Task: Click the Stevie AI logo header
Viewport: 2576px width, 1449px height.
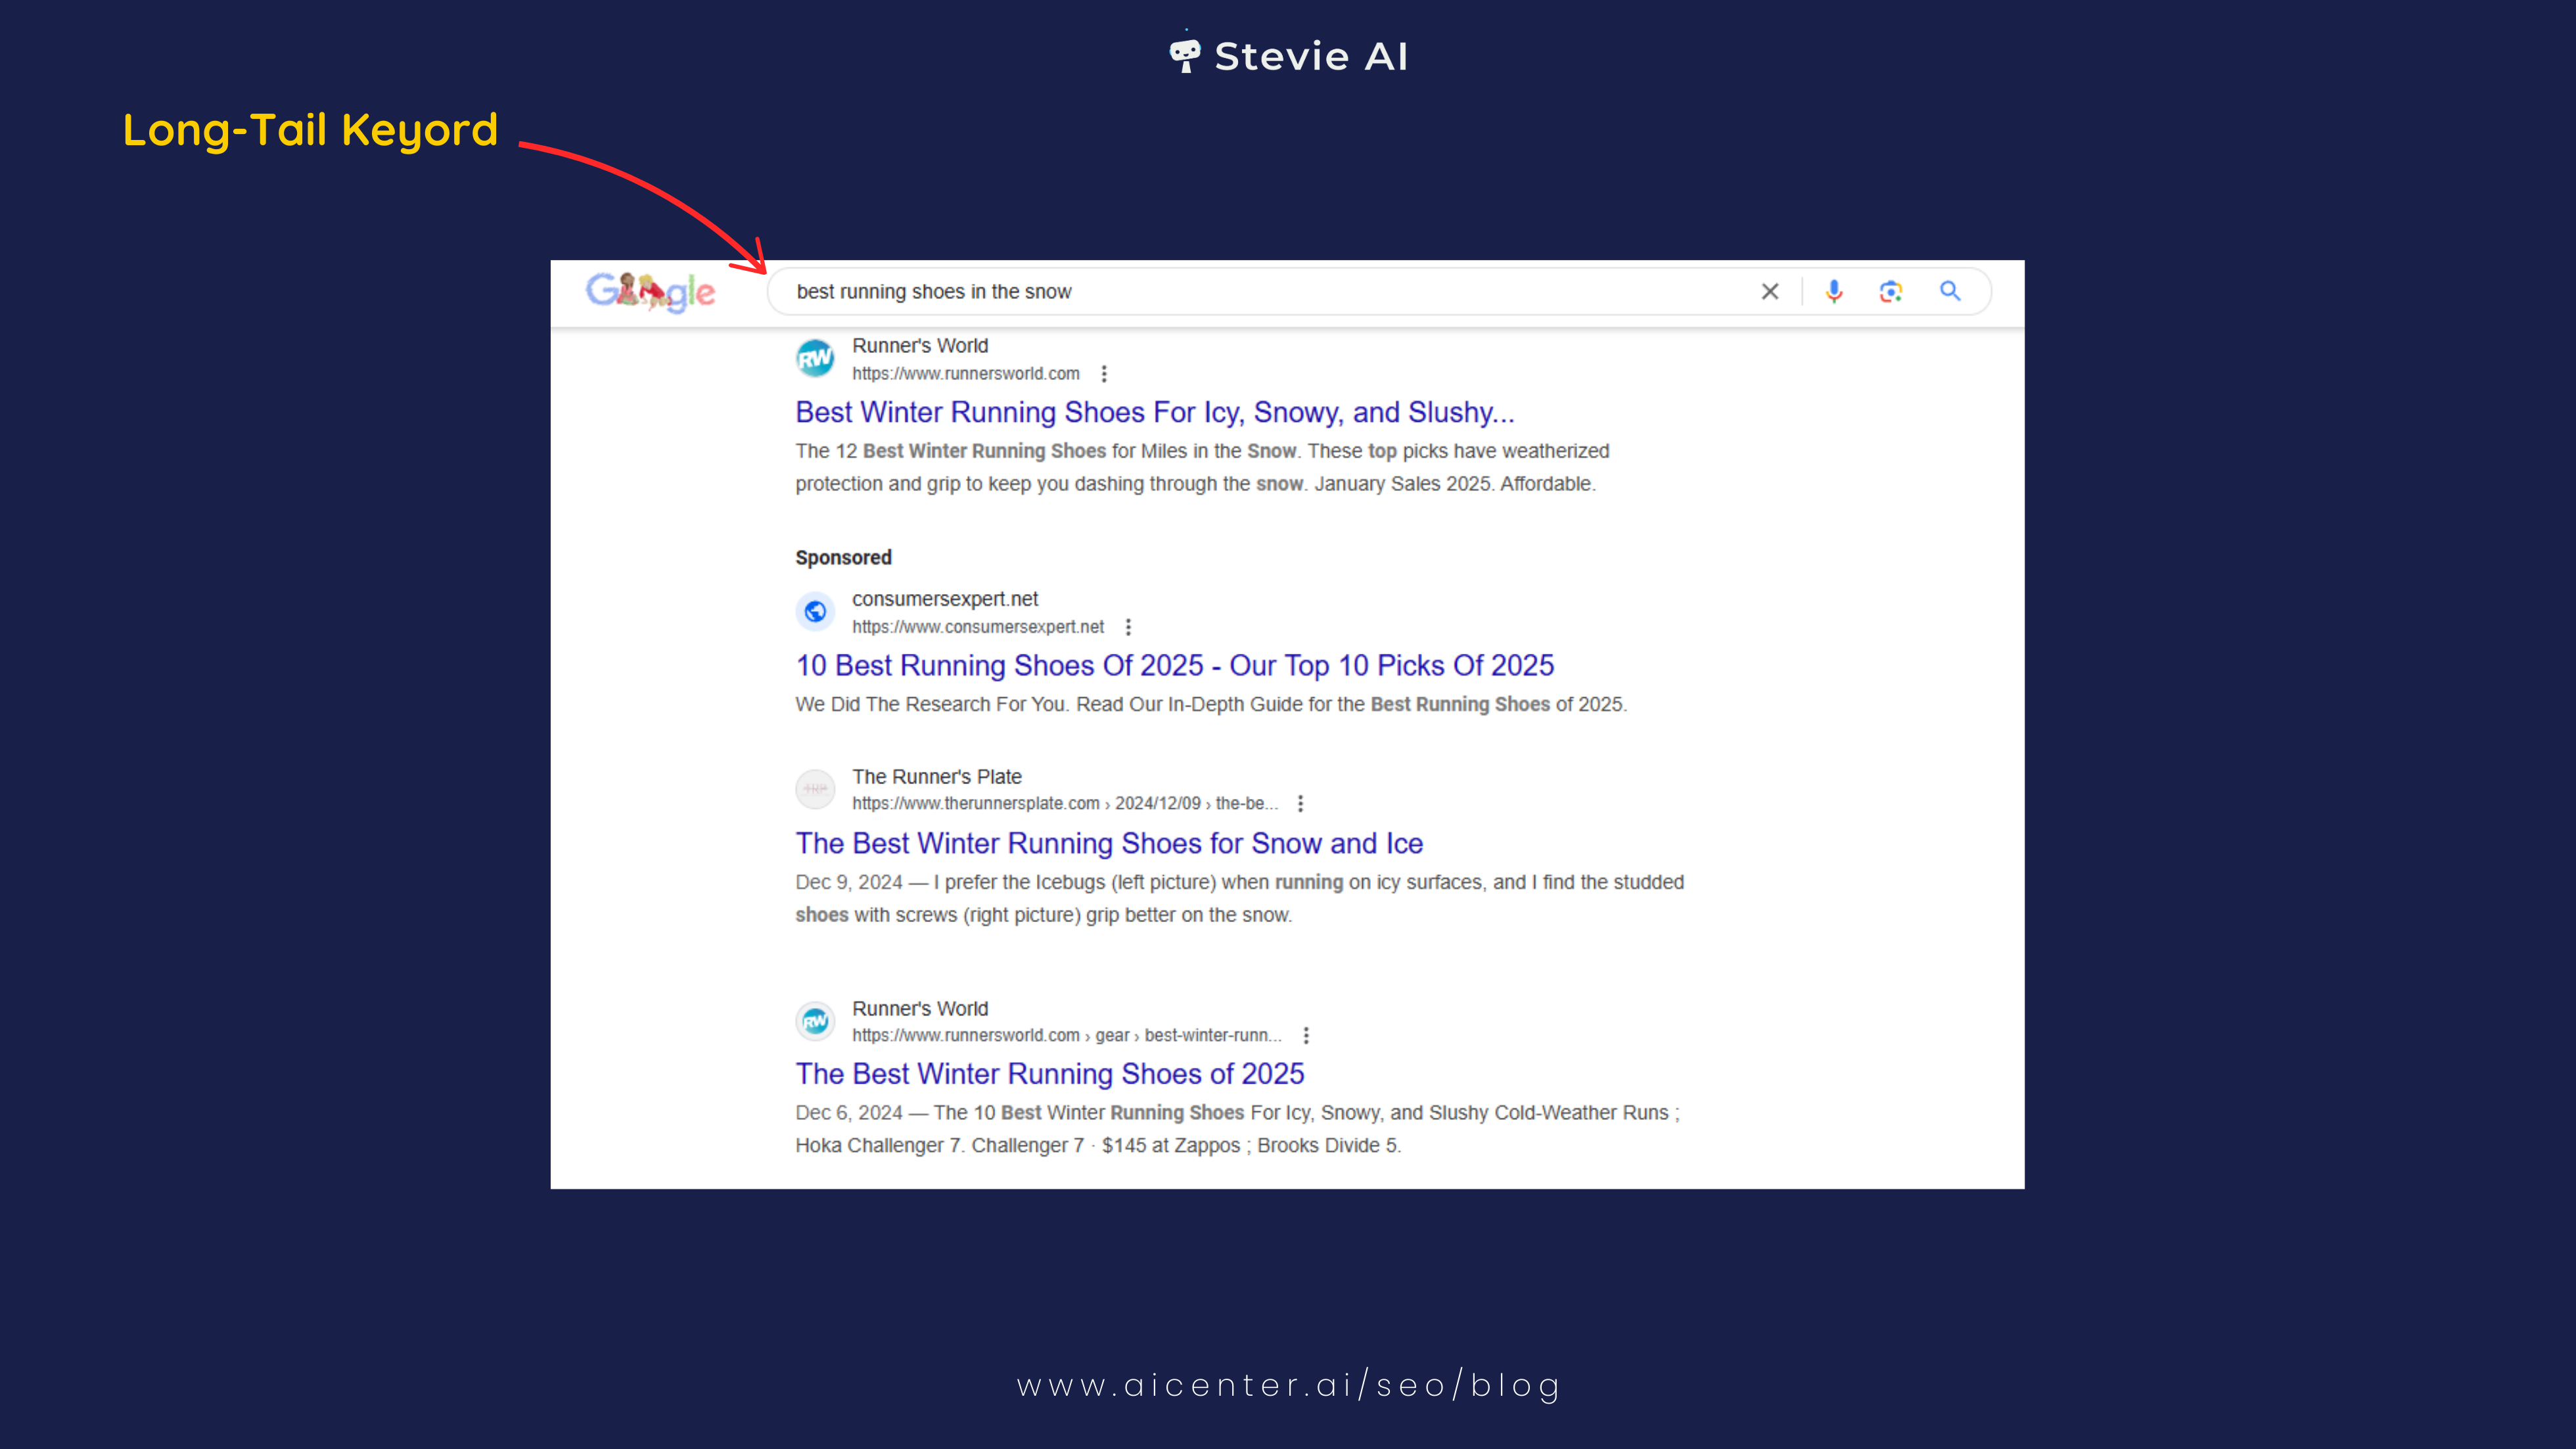Action: 1288,56
